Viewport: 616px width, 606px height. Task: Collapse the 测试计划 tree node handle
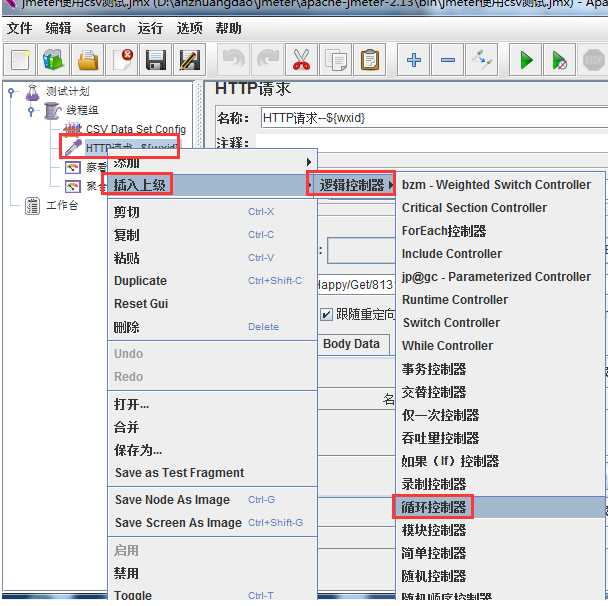point(11,92)
